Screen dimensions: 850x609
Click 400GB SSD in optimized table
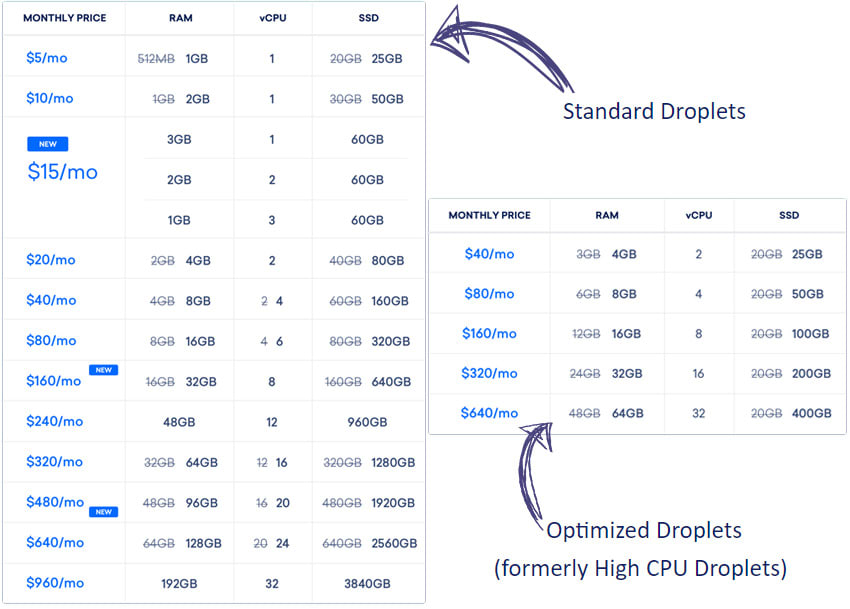812,413
